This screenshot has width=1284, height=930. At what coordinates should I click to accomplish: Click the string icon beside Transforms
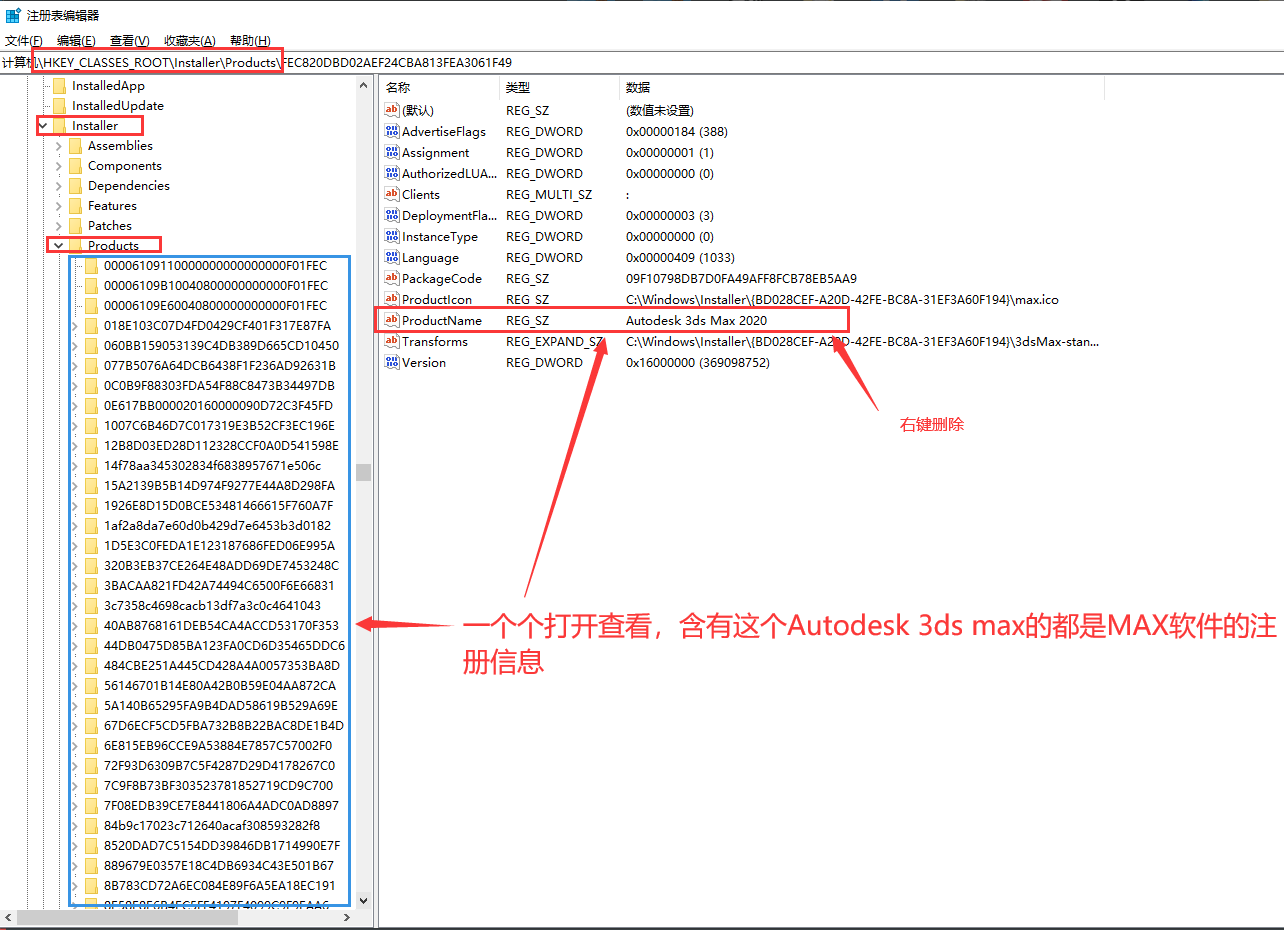(392, 341)
